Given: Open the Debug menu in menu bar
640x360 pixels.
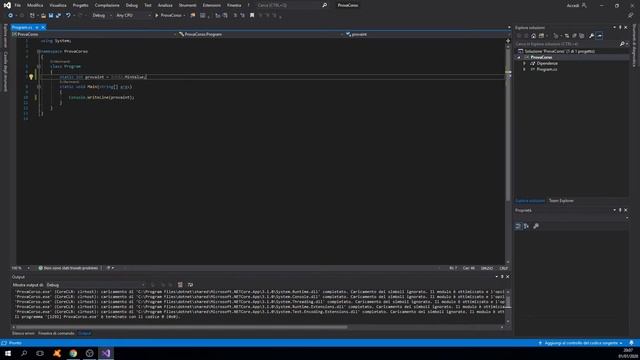Looking at the screenshot, I should tap(131, 5).
